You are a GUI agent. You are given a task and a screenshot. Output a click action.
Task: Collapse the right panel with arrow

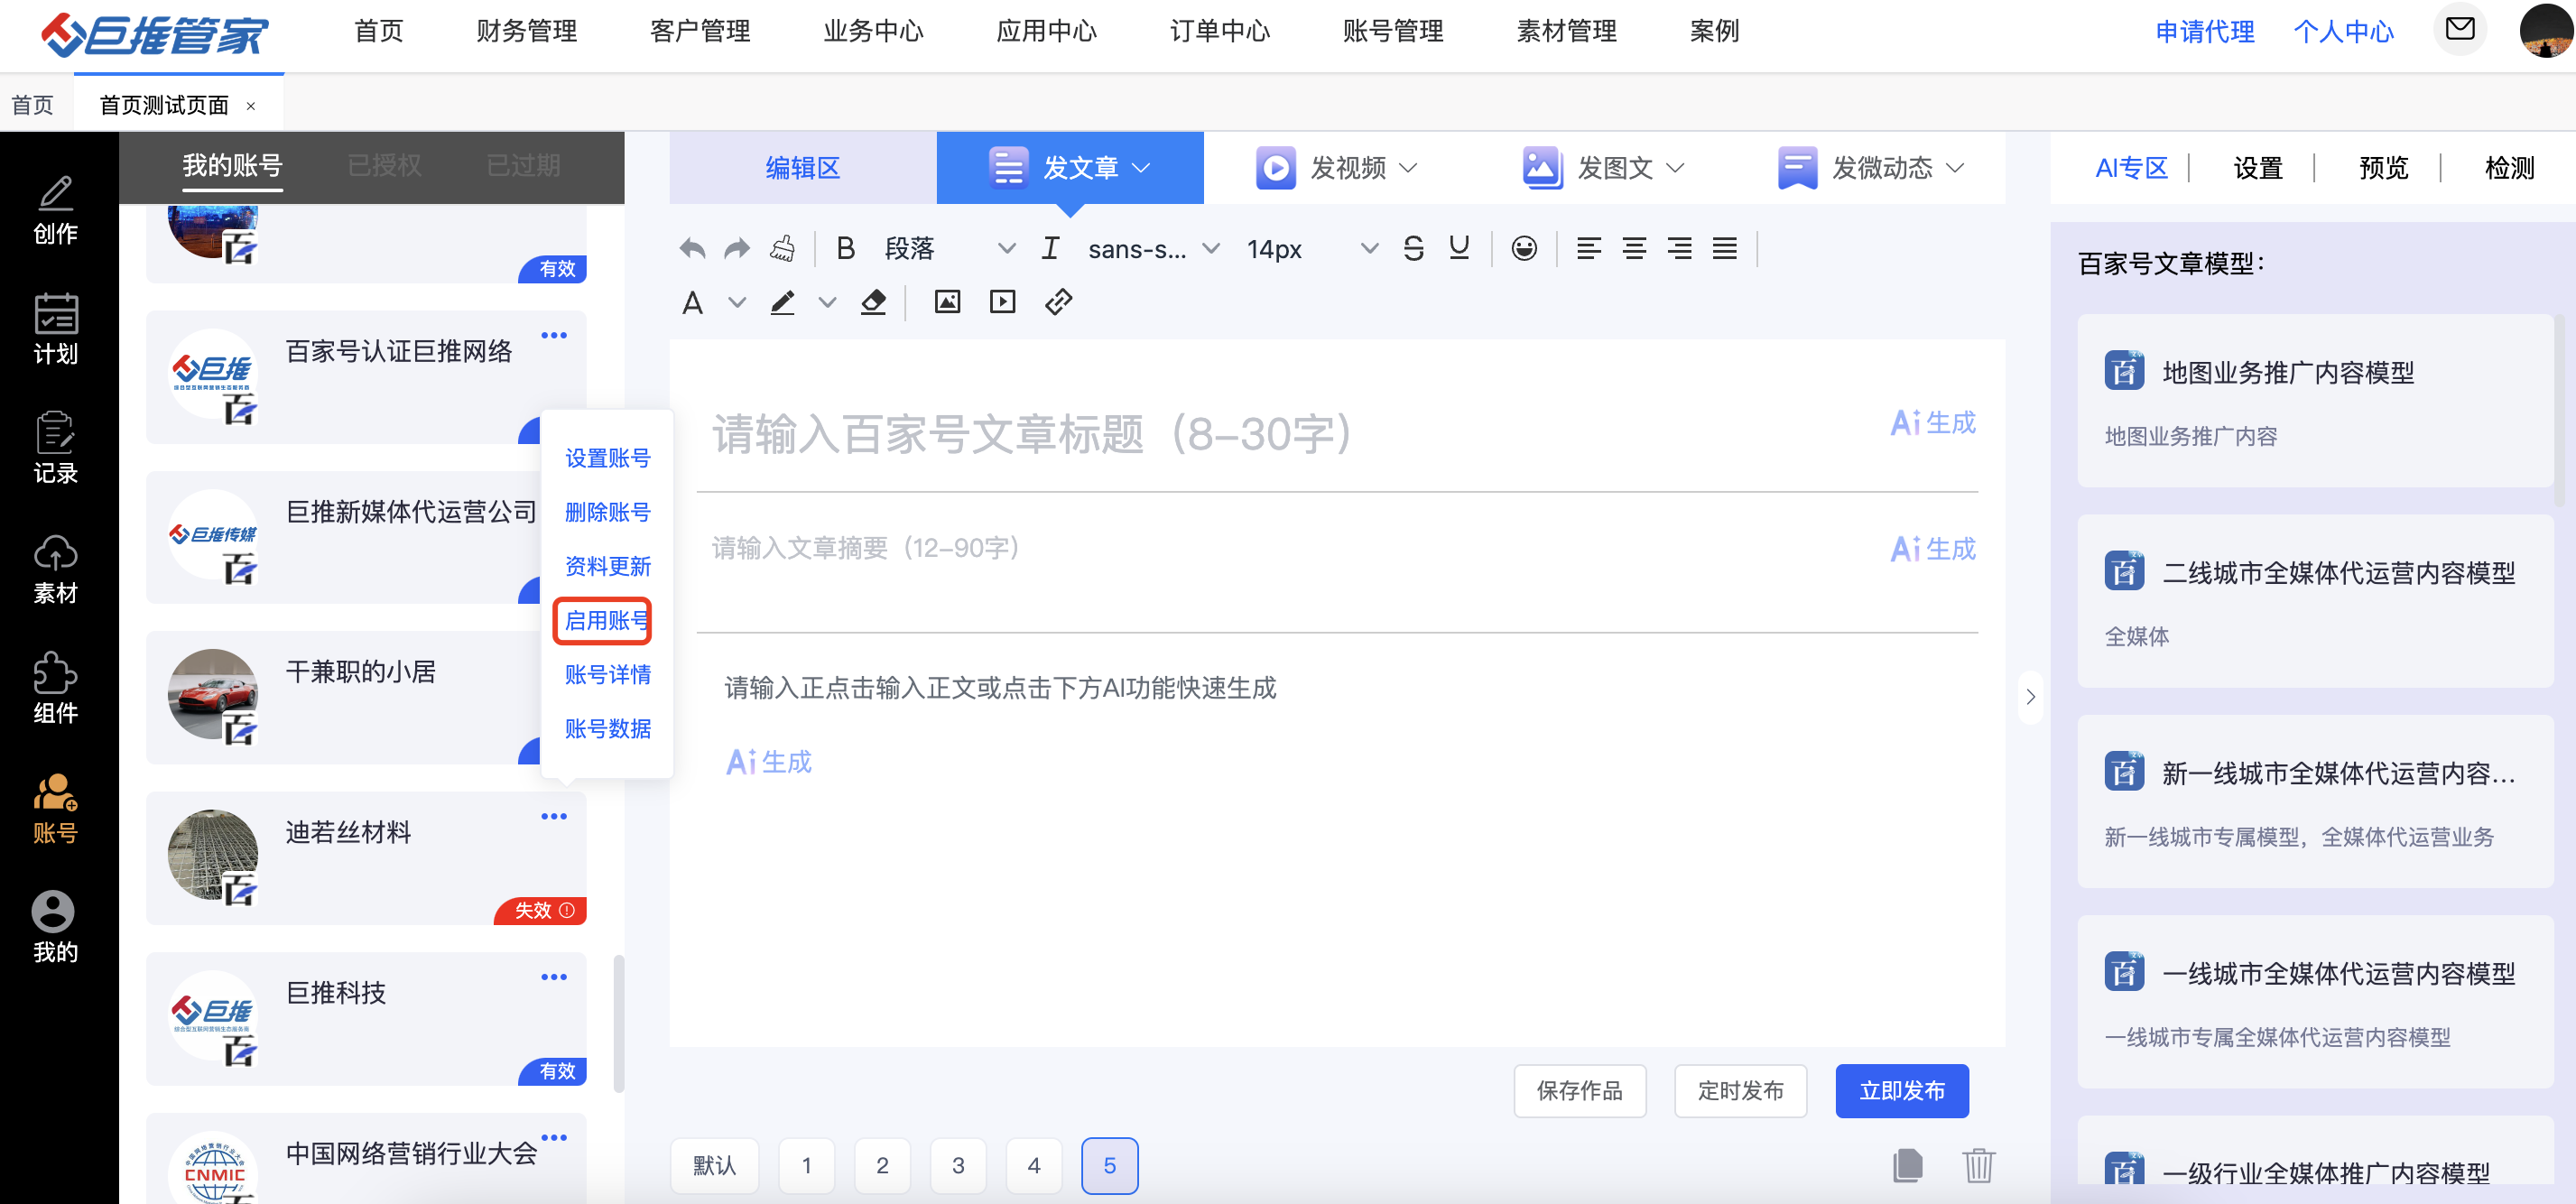(2030, 696)
